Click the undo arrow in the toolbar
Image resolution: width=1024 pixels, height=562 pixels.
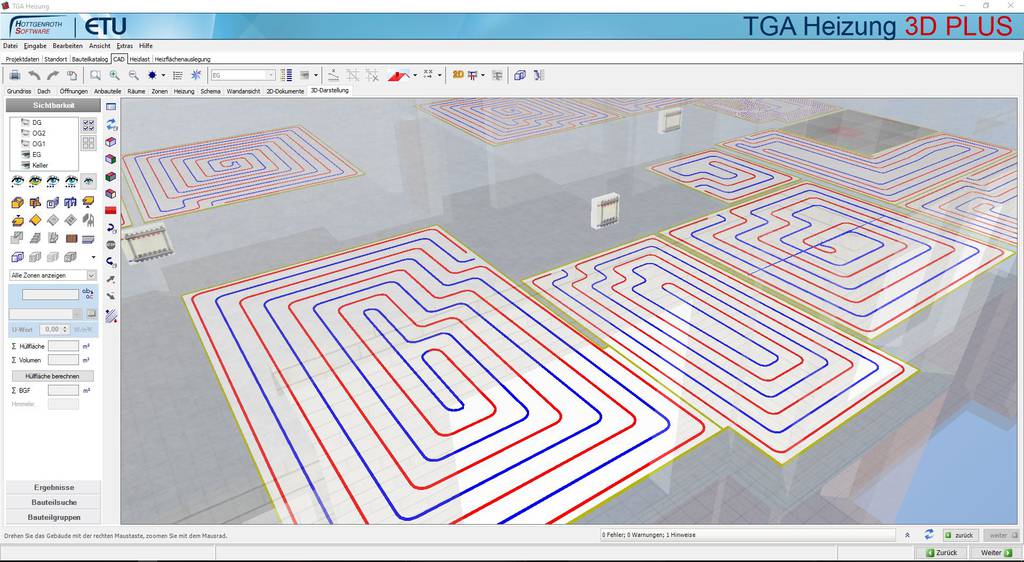point(34,75)
